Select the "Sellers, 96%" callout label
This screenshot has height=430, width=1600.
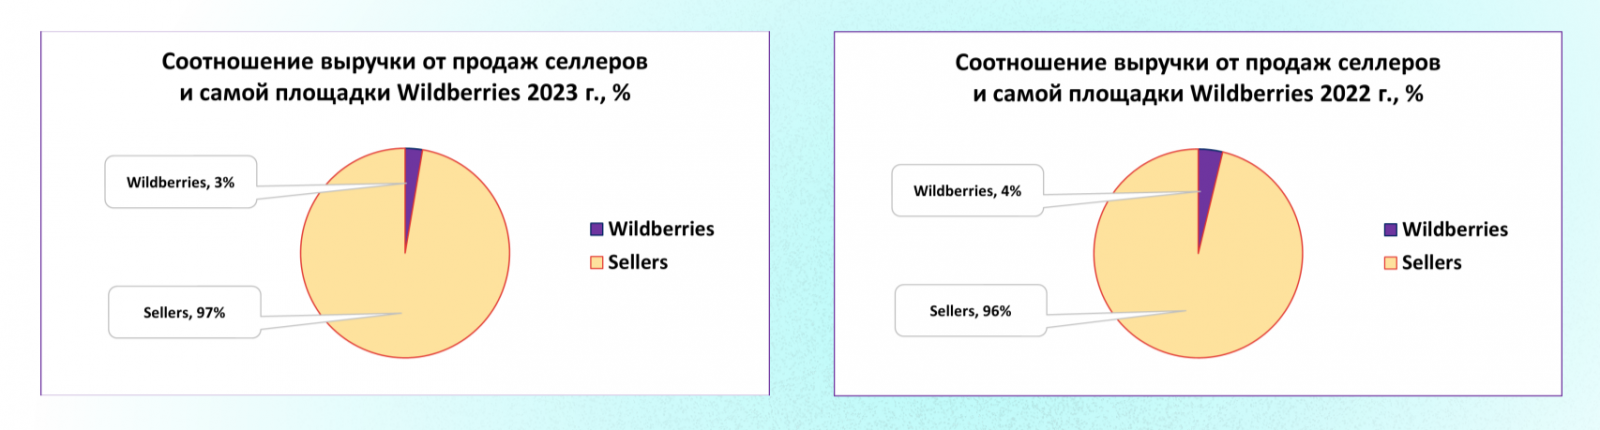pyautogui.click(x=970, y=311)
